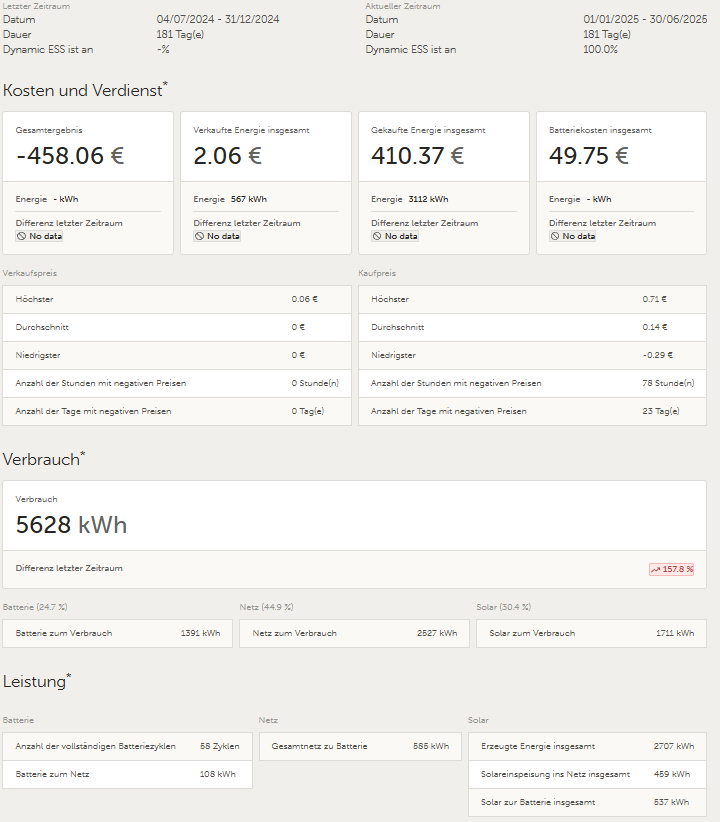Click the Batterie zum Netz row
Viewport: 720px width, 822px height.
[127, 774]
